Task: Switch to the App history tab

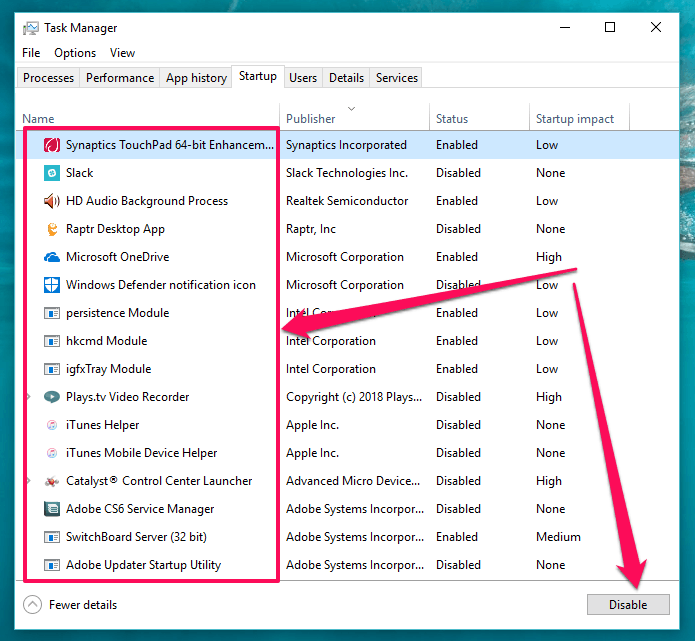Action: click(196, 78)
